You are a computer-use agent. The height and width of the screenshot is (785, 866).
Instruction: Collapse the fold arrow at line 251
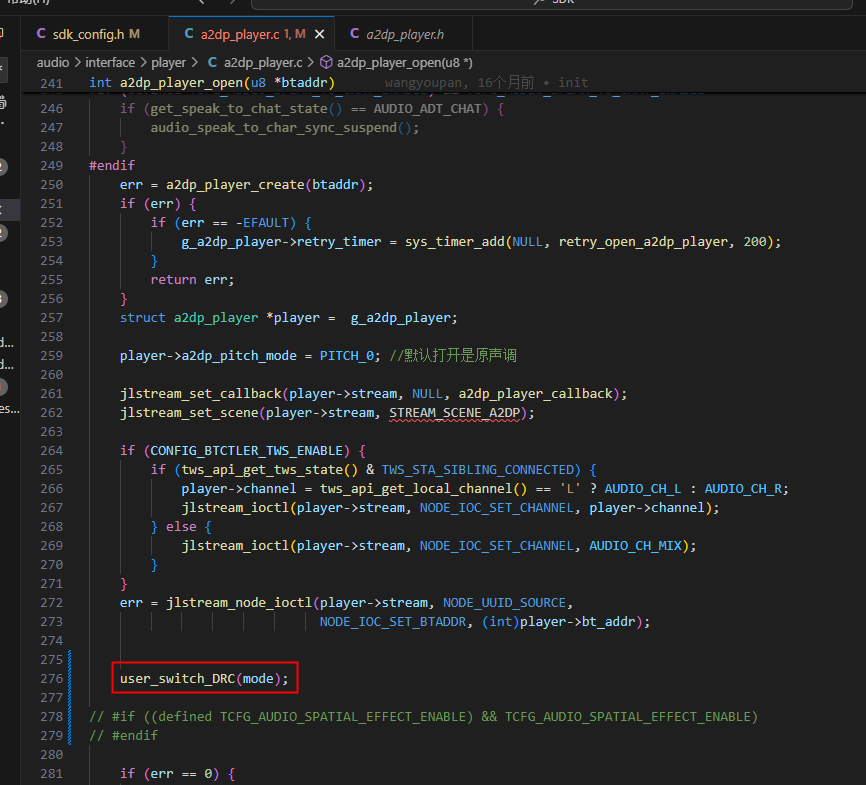point(78,204)
